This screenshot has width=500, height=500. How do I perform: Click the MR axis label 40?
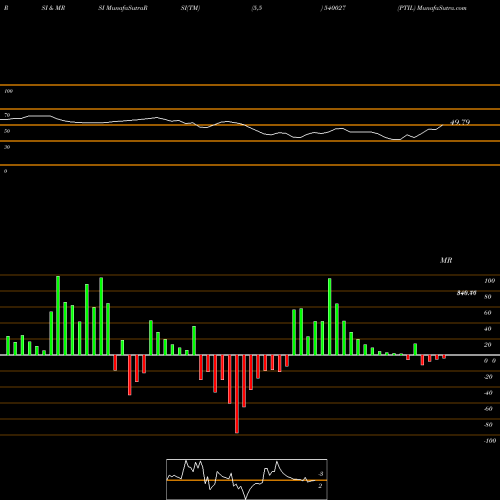488,329
